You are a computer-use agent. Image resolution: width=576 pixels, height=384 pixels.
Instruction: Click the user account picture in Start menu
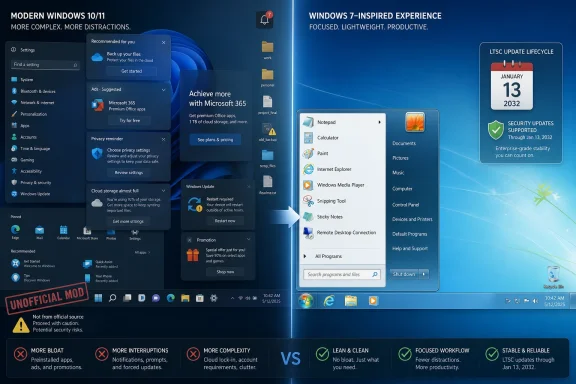pyautogui.click(x=415, y=122)
